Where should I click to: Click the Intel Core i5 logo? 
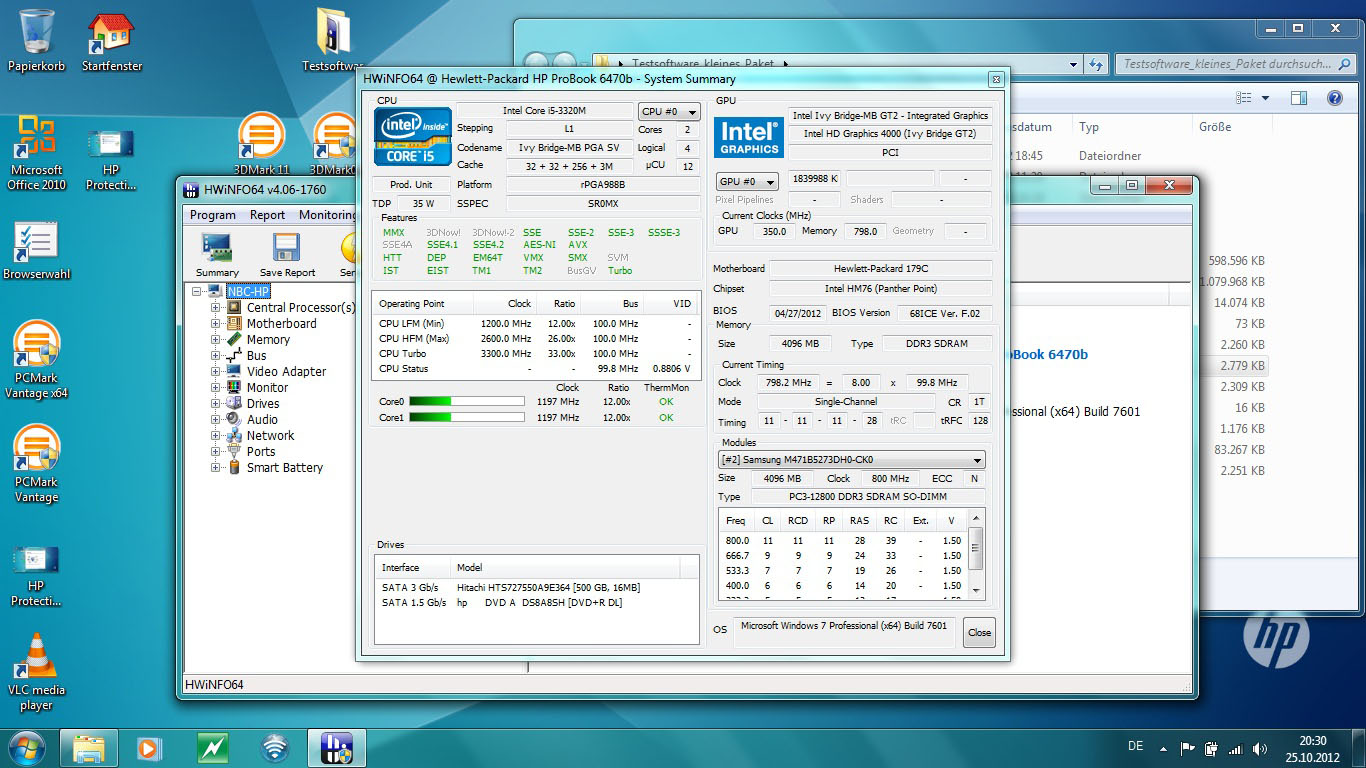[x=412, y=136]
